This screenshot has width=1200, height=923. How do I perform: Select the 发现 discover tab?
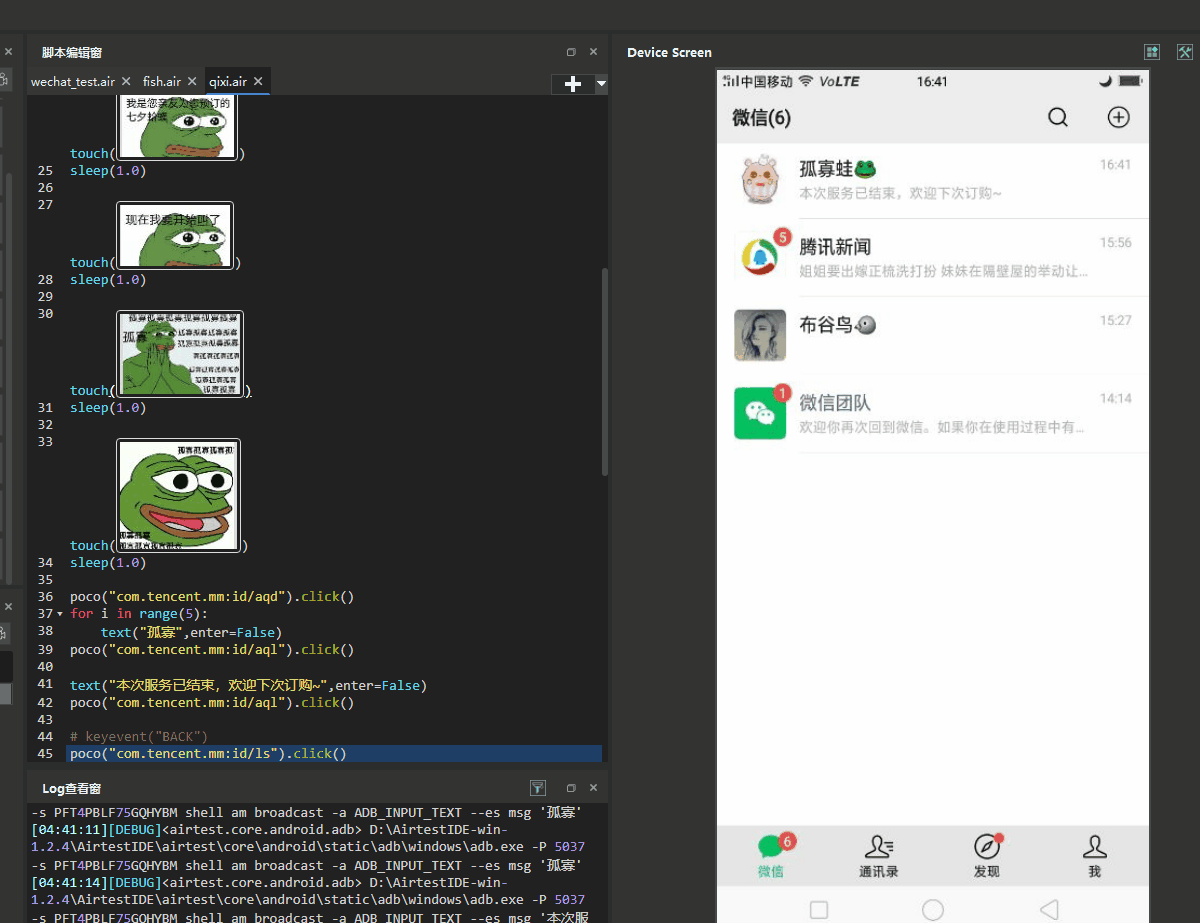point(987,856)
